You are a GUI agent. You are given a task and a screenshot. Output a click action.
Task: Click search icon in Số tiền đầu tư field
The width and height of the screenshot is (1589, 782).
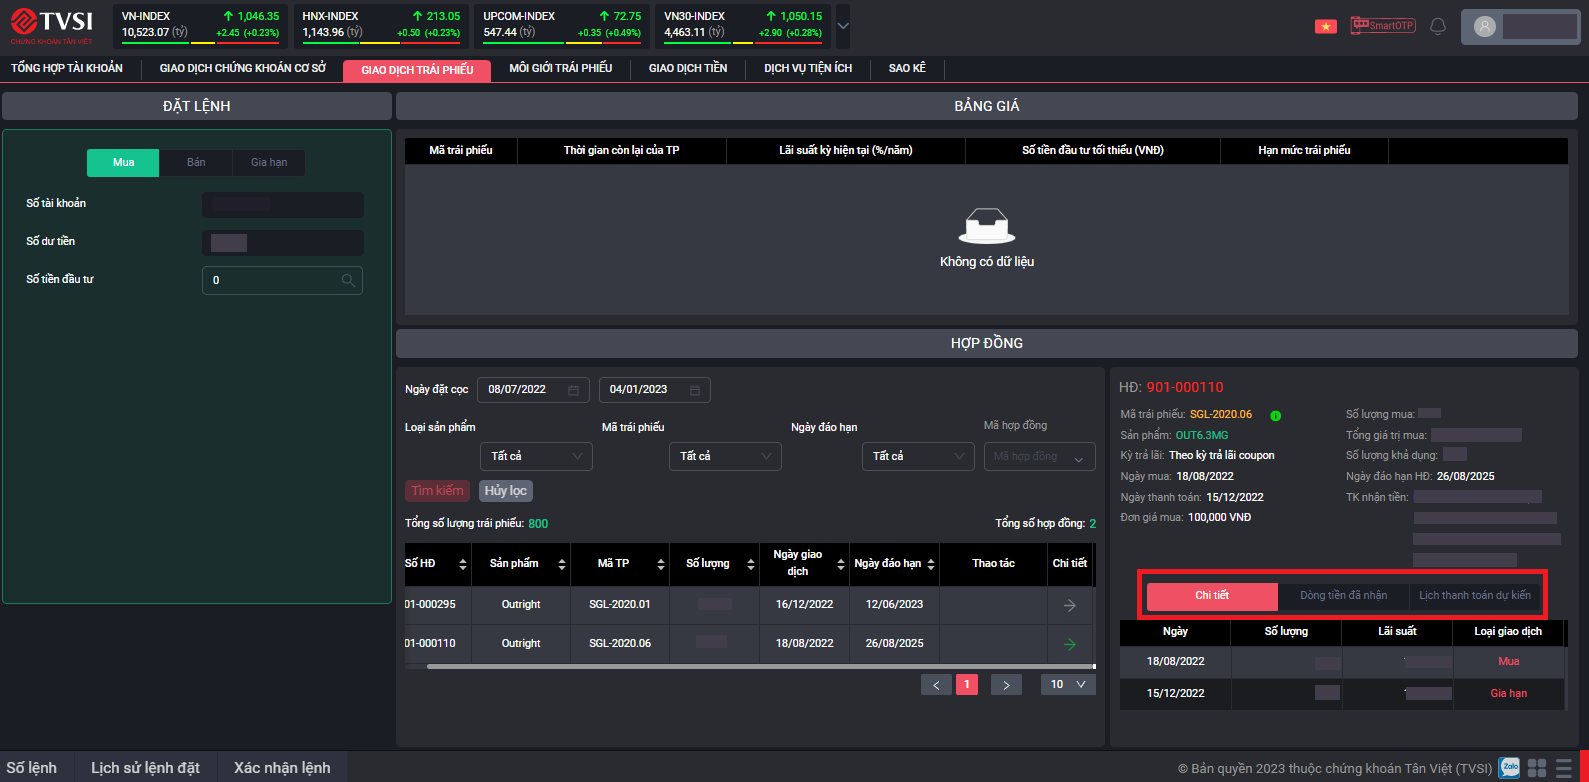(x=348, y=281)
